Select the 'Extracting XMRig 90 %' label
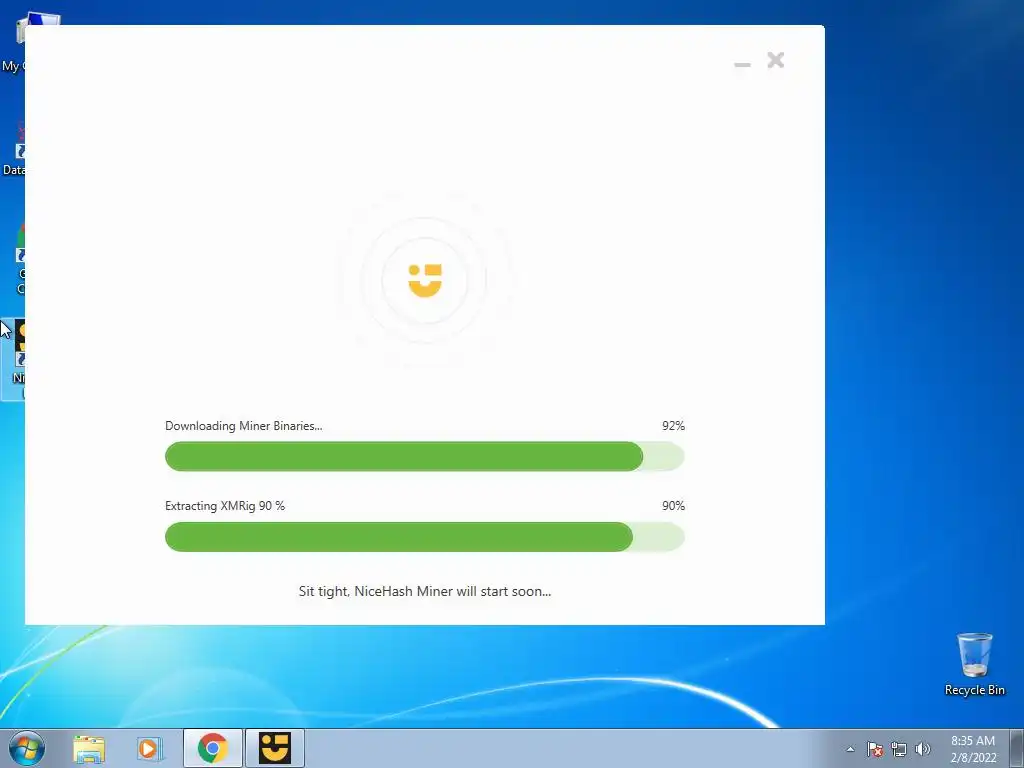1024x768 pixels. click(x=225, y=505)
